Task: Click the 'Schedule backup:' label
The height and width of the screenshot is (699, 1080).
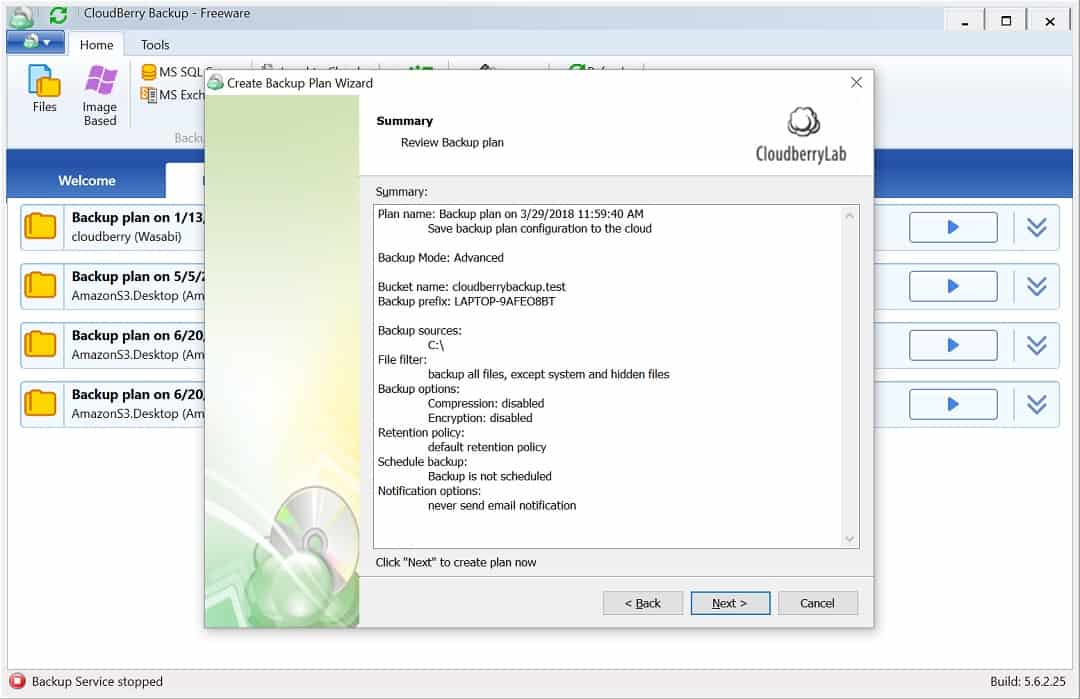Action: pyautogui.click(x=422, y=461)
